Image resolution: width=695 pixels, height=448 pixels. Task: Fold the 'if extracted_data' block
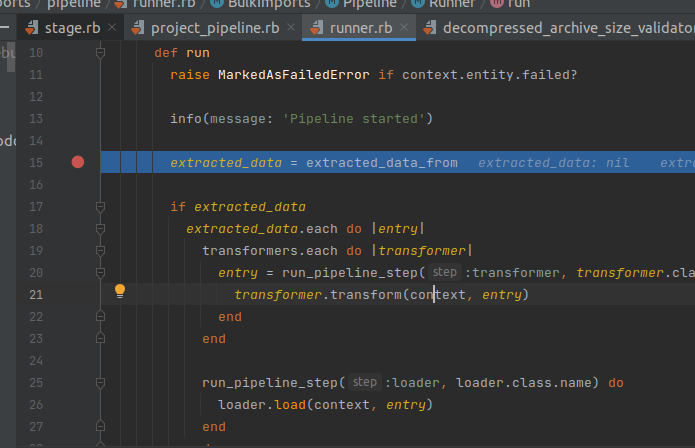click(100, 207)
